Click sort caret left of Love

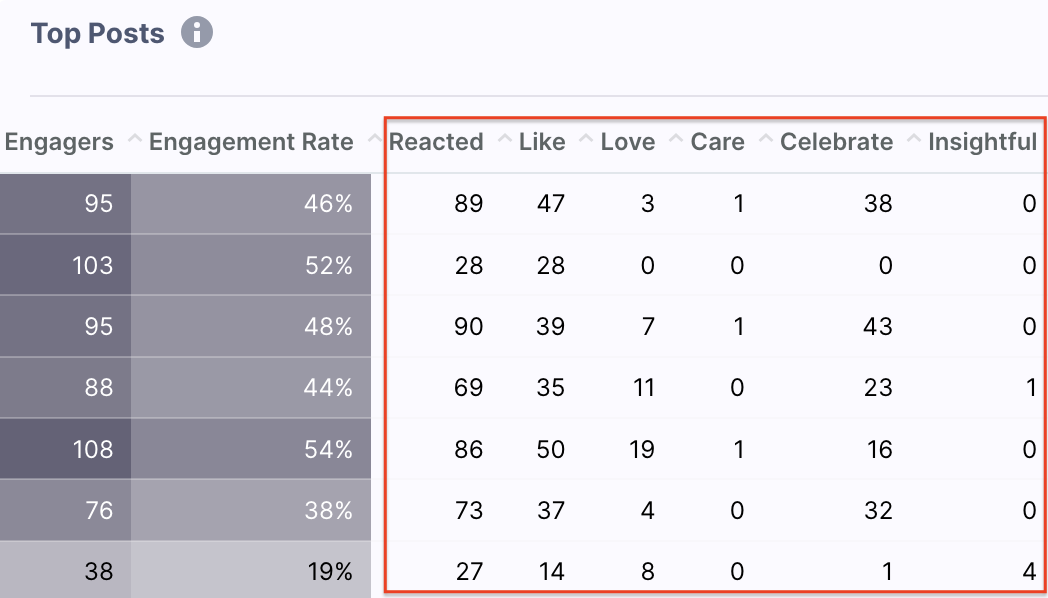pos(586,138)
